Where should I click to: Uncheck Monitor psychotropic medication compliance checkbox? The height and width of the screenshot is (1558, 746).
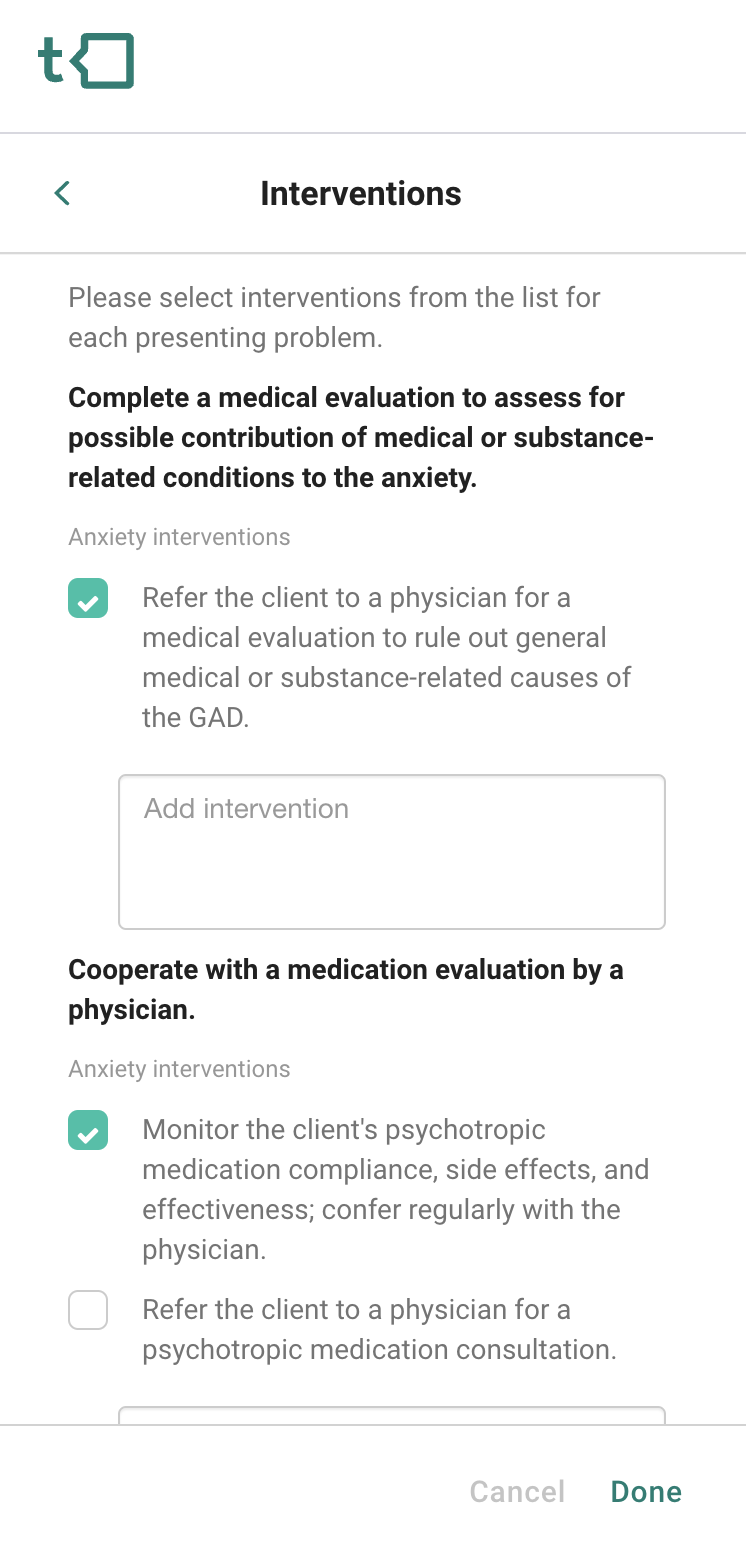click(x=88, y=1130)
